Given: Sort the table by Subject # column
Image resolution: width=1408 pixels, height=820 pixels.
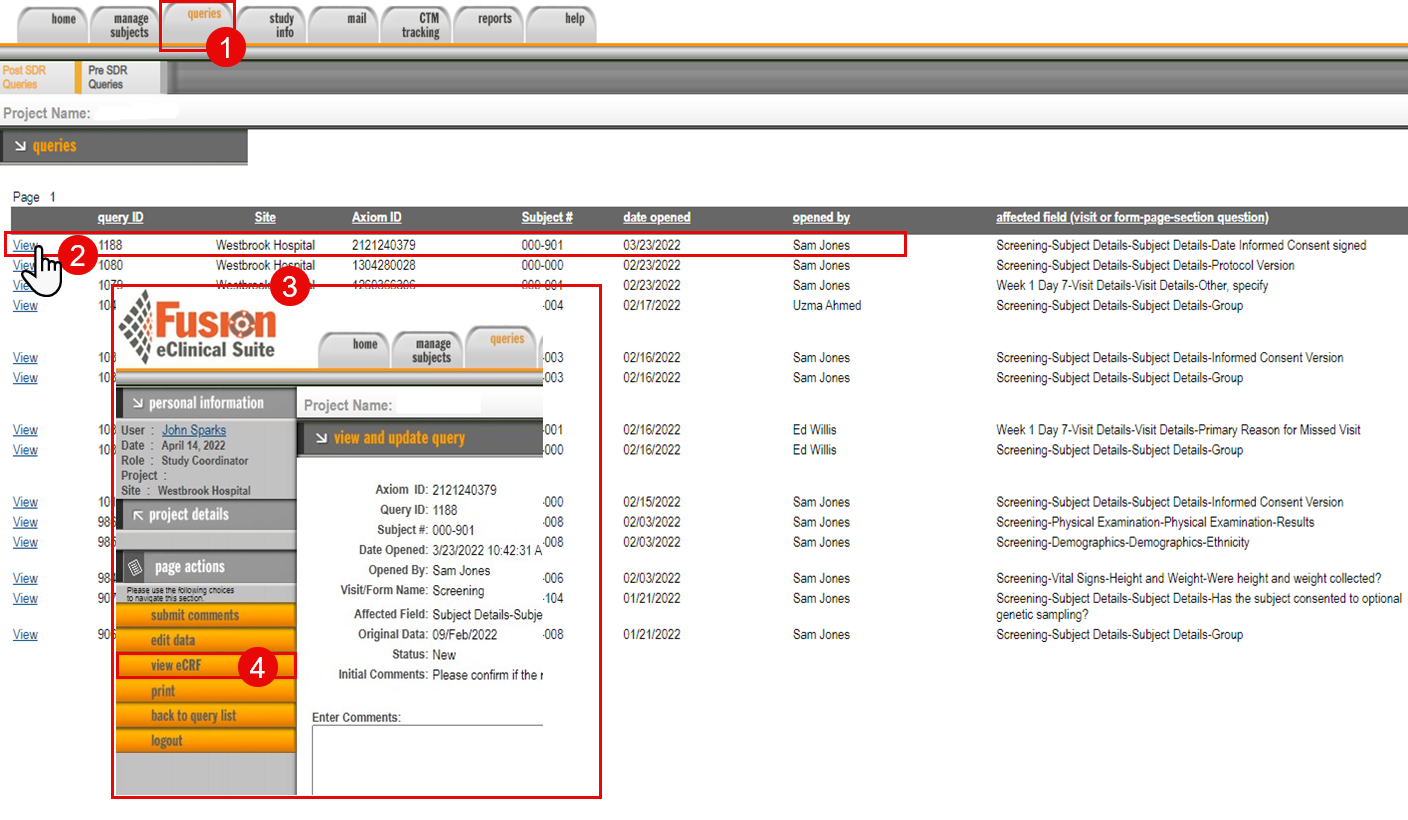Looking at the screenshot, I should coord(547,217).
